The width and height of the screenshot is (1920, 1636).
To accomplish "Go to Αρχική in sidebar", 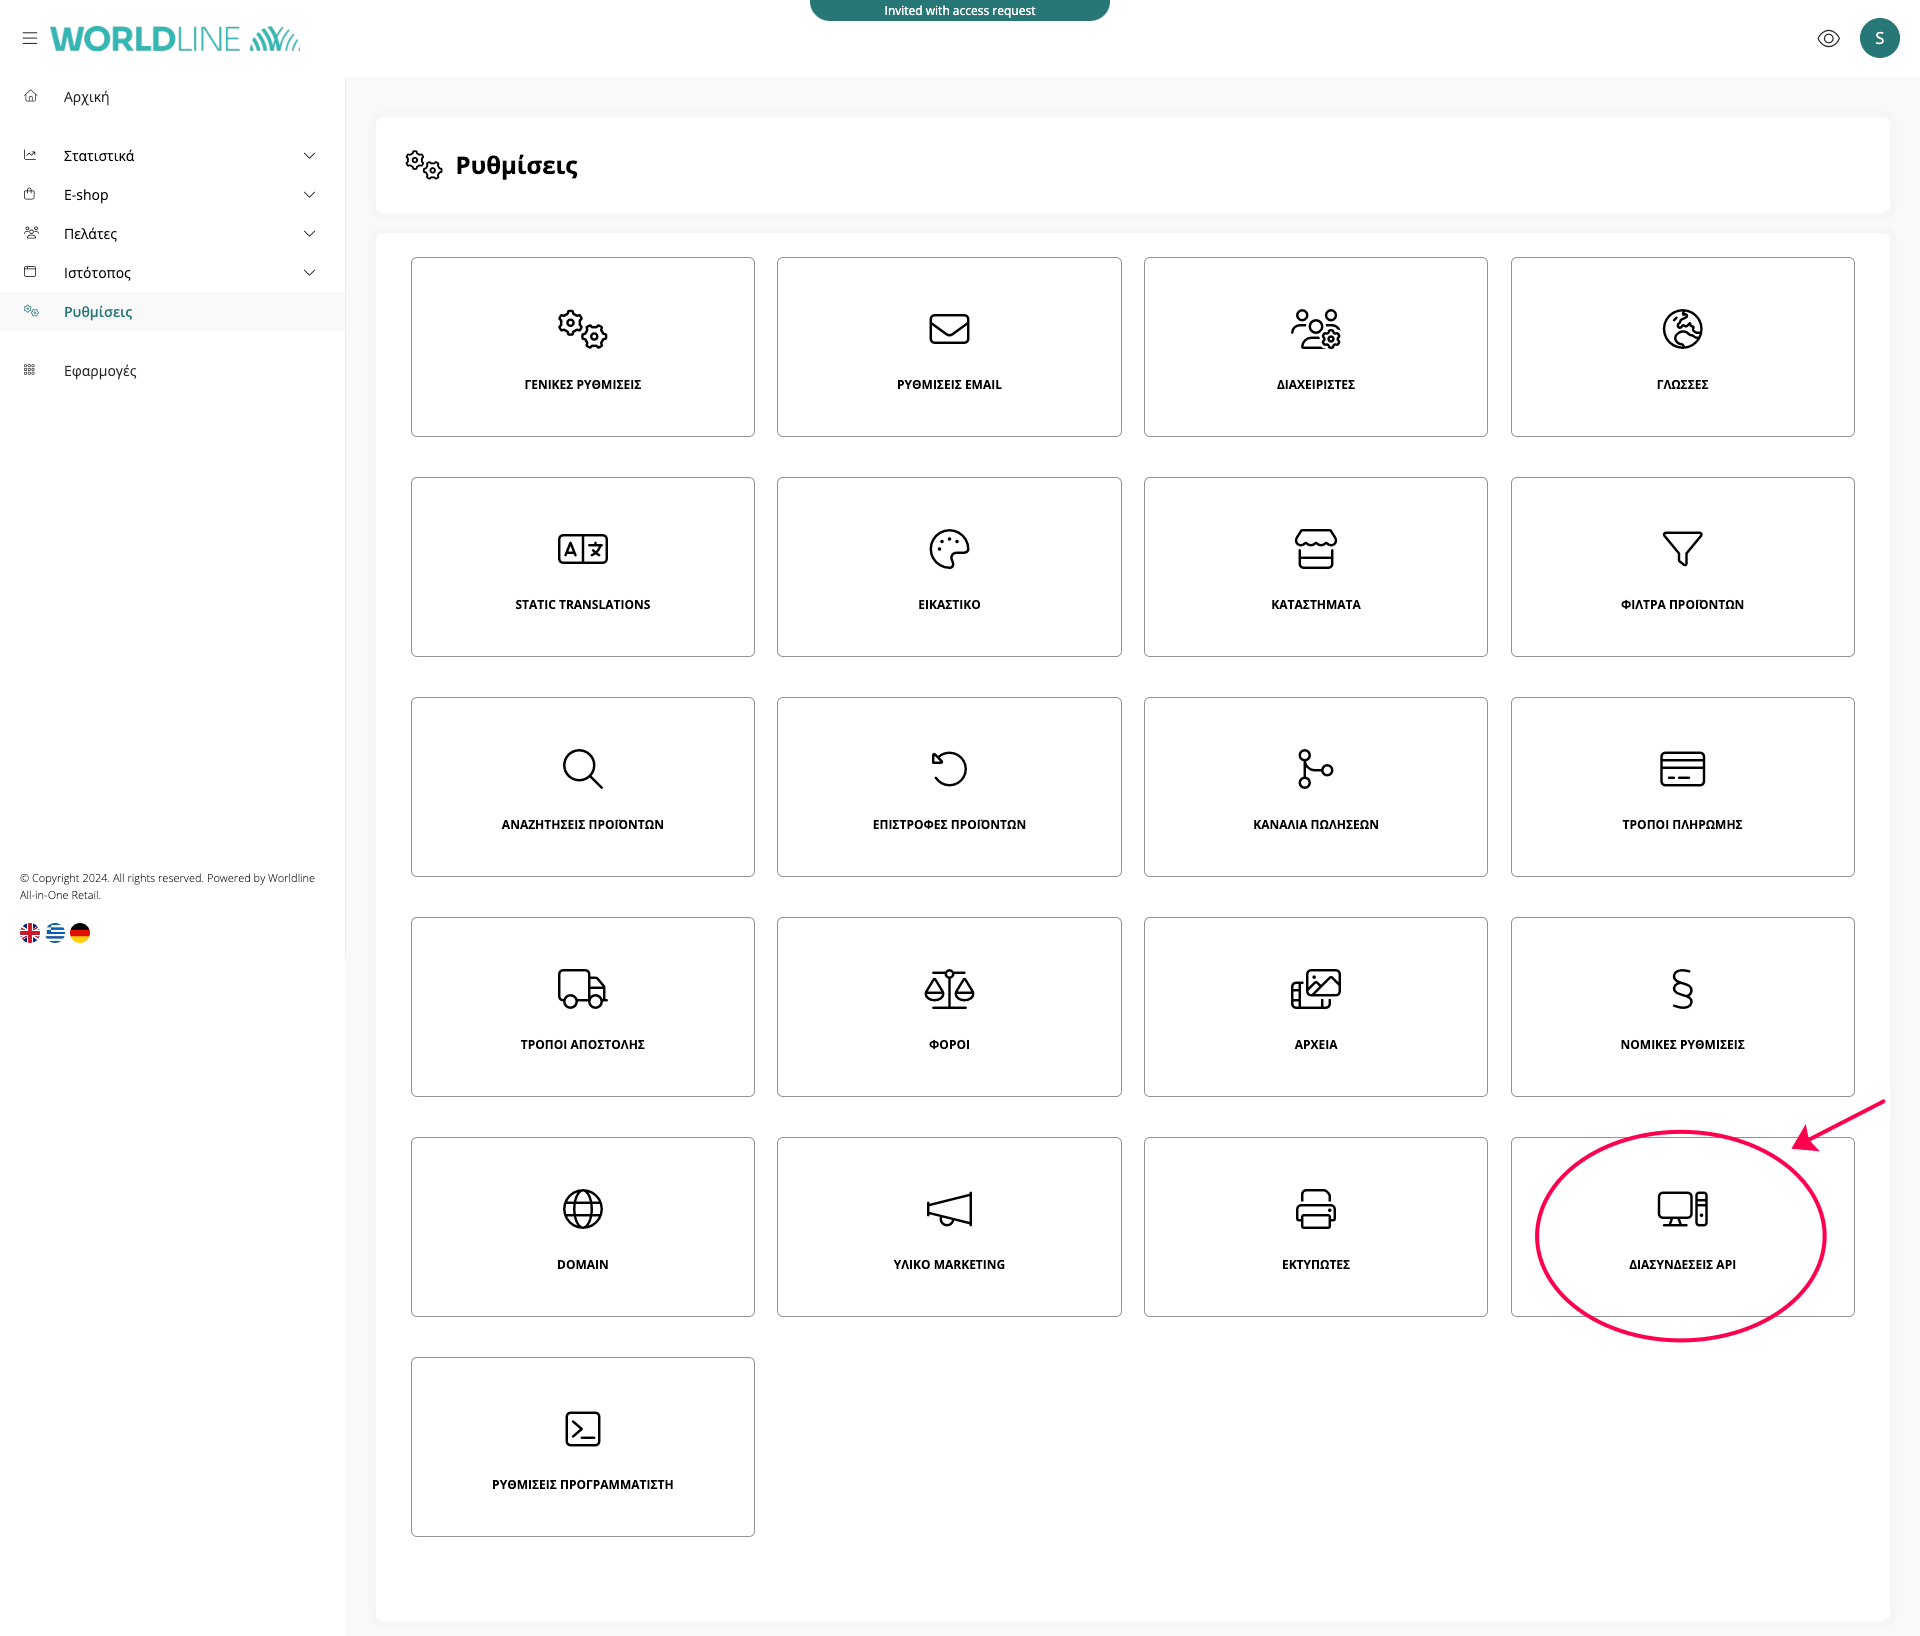I will 86,97.
